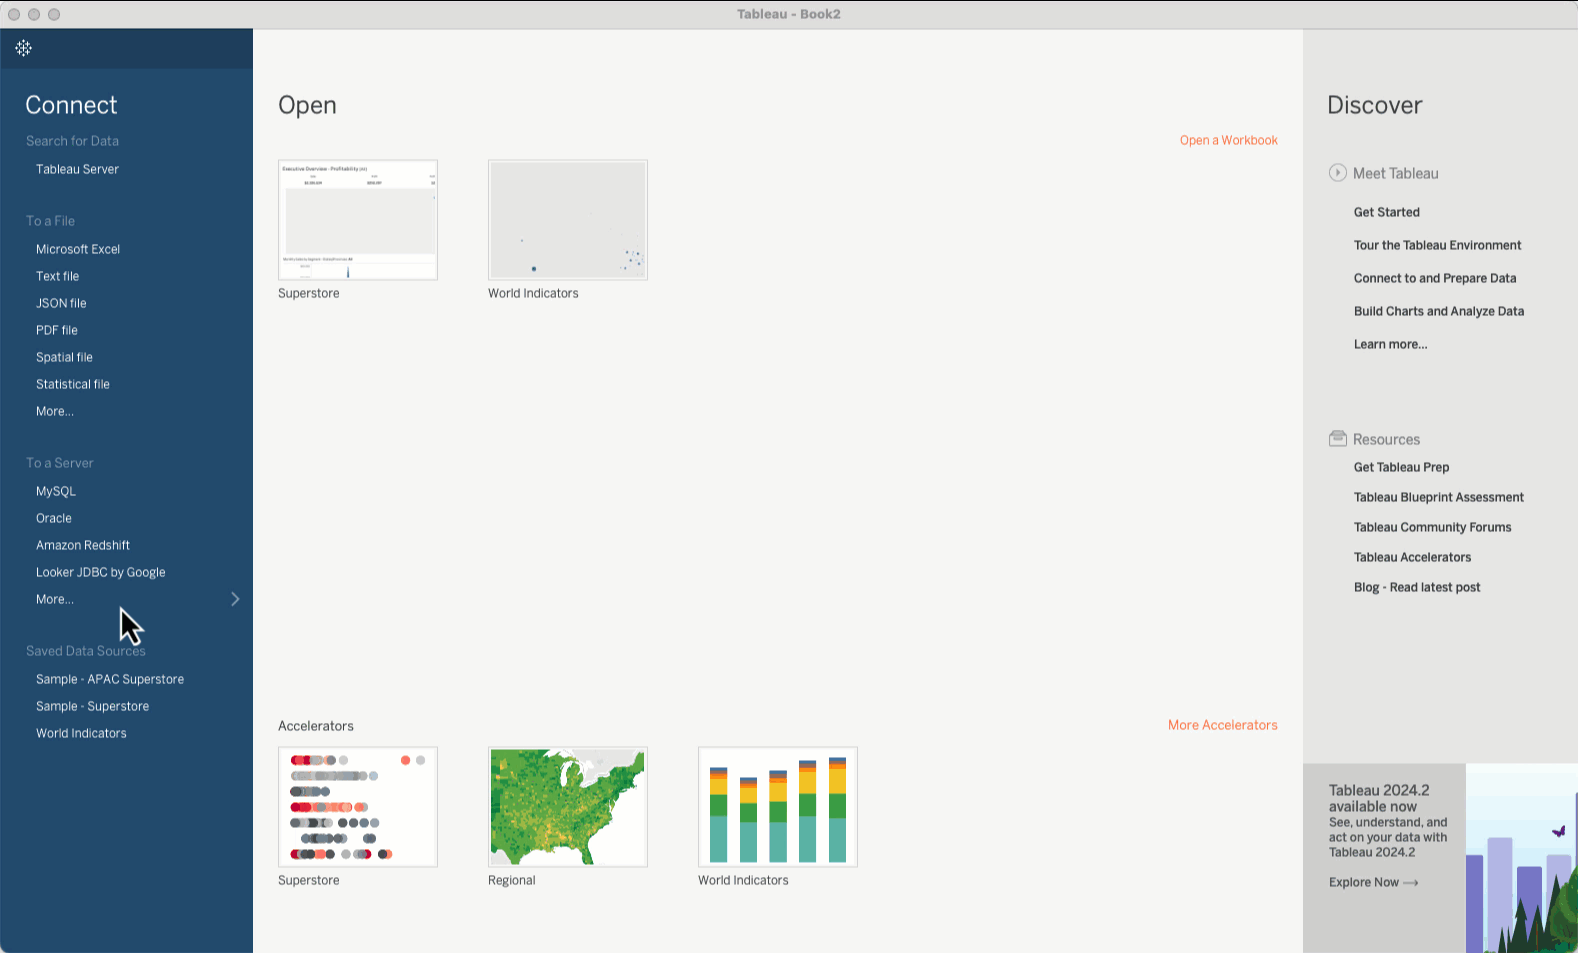Click Explore Now in Tableau 2024.2 banner

point(1373,882)
